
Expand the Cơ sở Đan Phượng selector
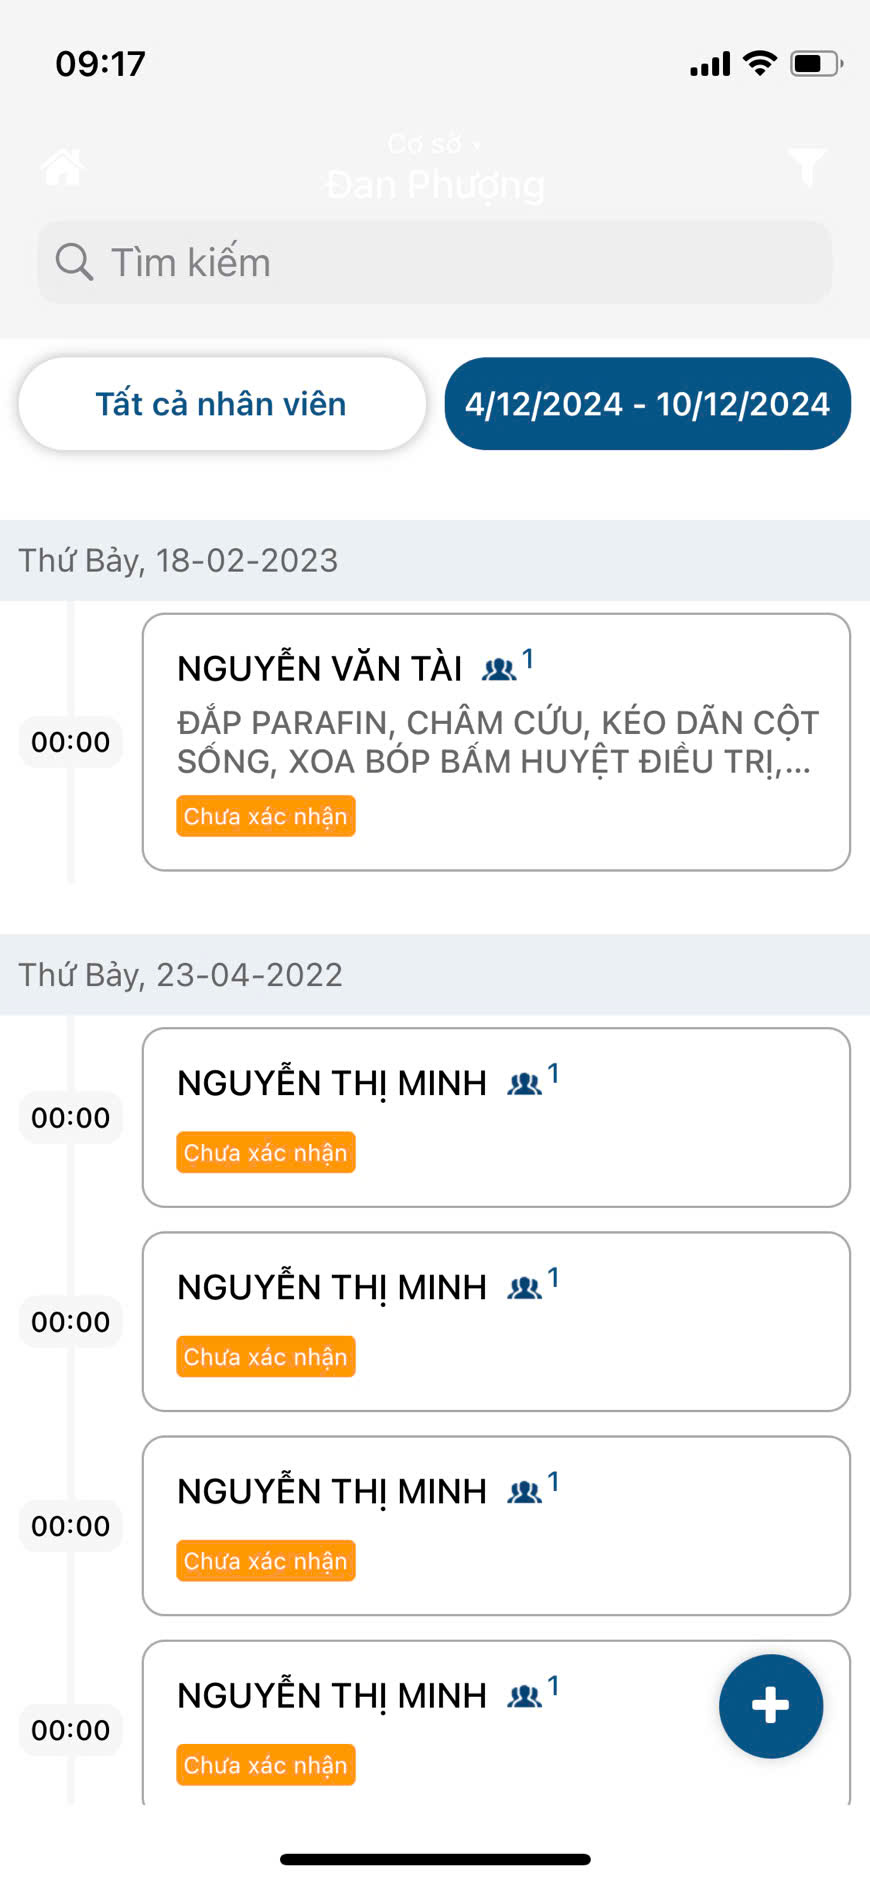tap(435, 170)
